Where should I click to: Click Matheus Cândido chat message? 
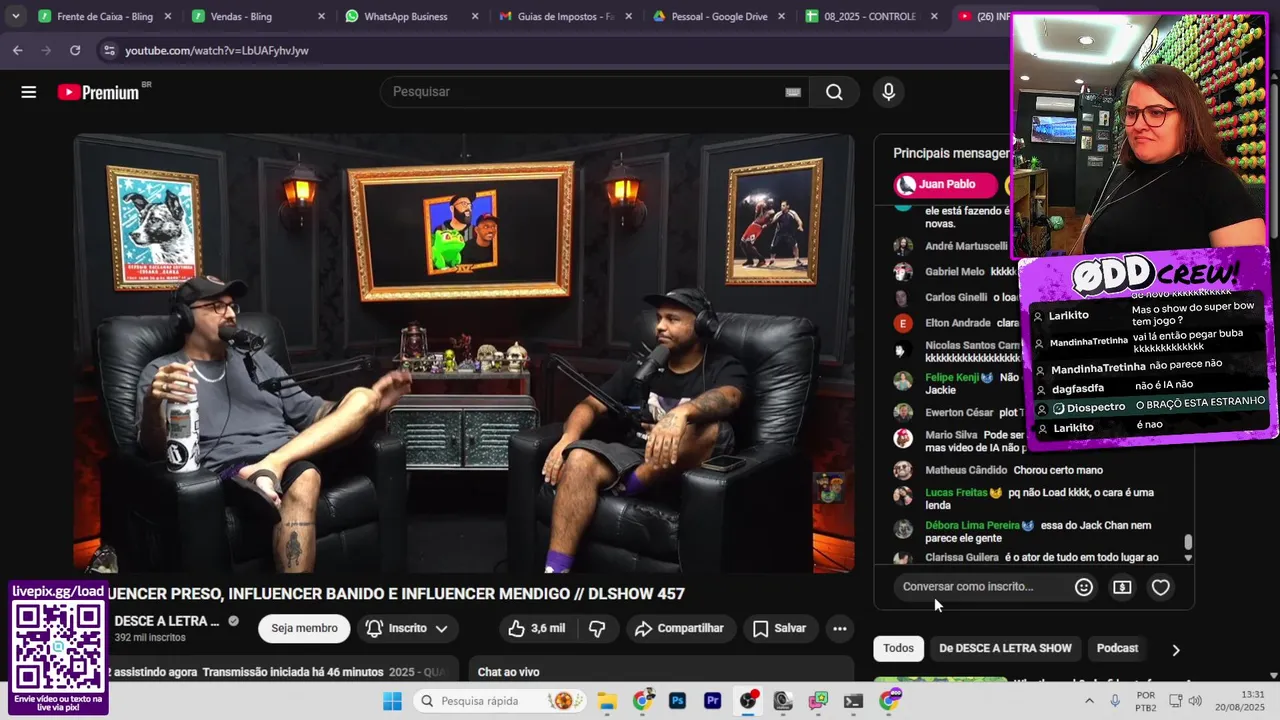coord(1013,470)
